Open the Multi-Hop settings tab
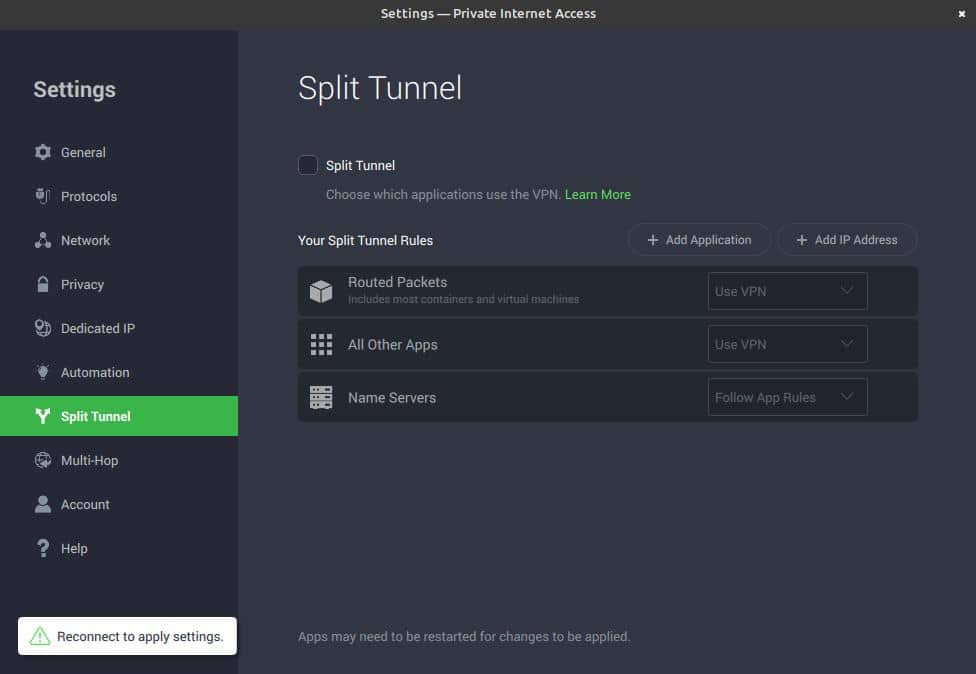Viewport: 976px width, 674px height. (x=119, y=460)
